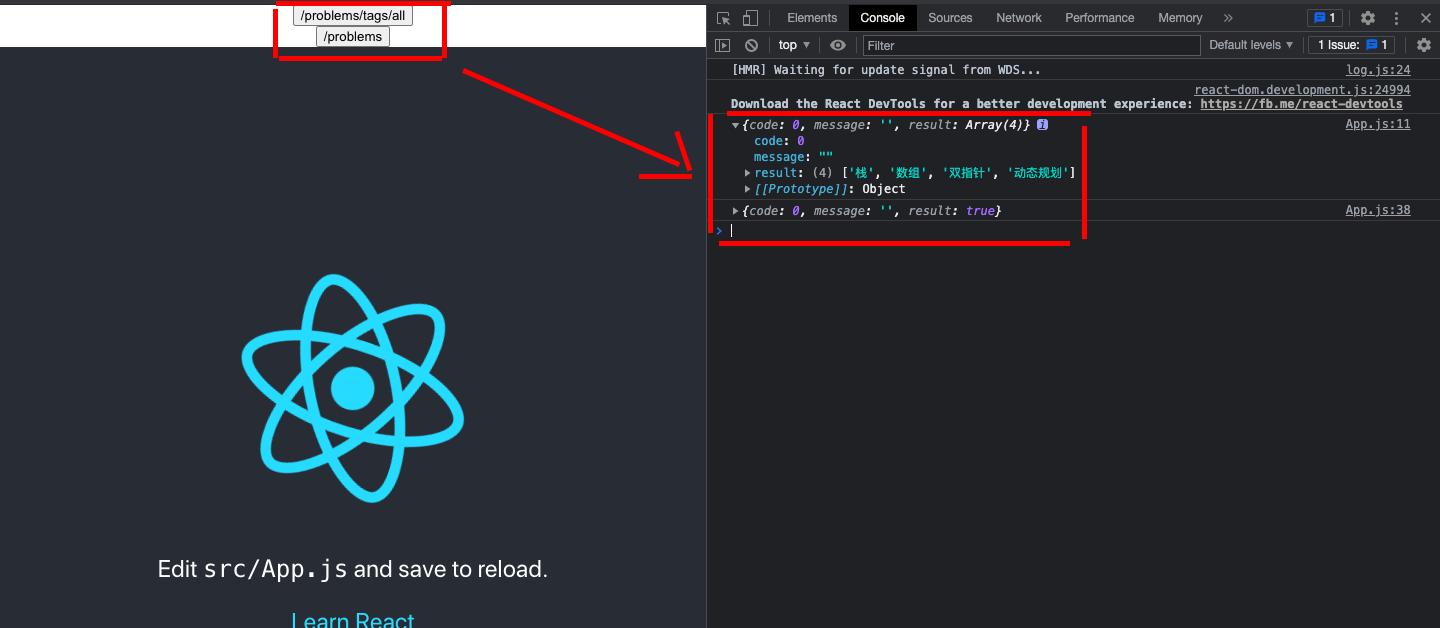Click the /problems button
The image size is (1440, 628).
[353, 36]
